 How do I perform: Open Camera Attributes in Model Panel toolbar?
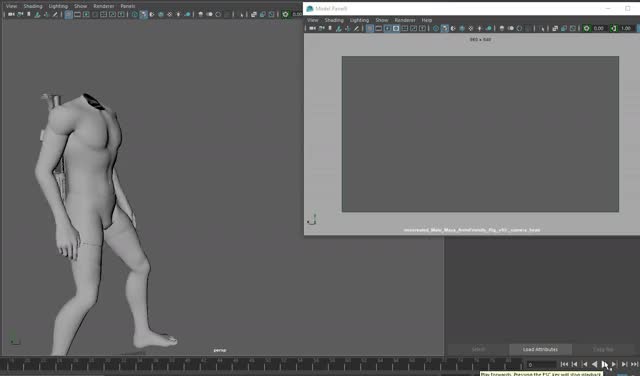[x=321, y=28]
